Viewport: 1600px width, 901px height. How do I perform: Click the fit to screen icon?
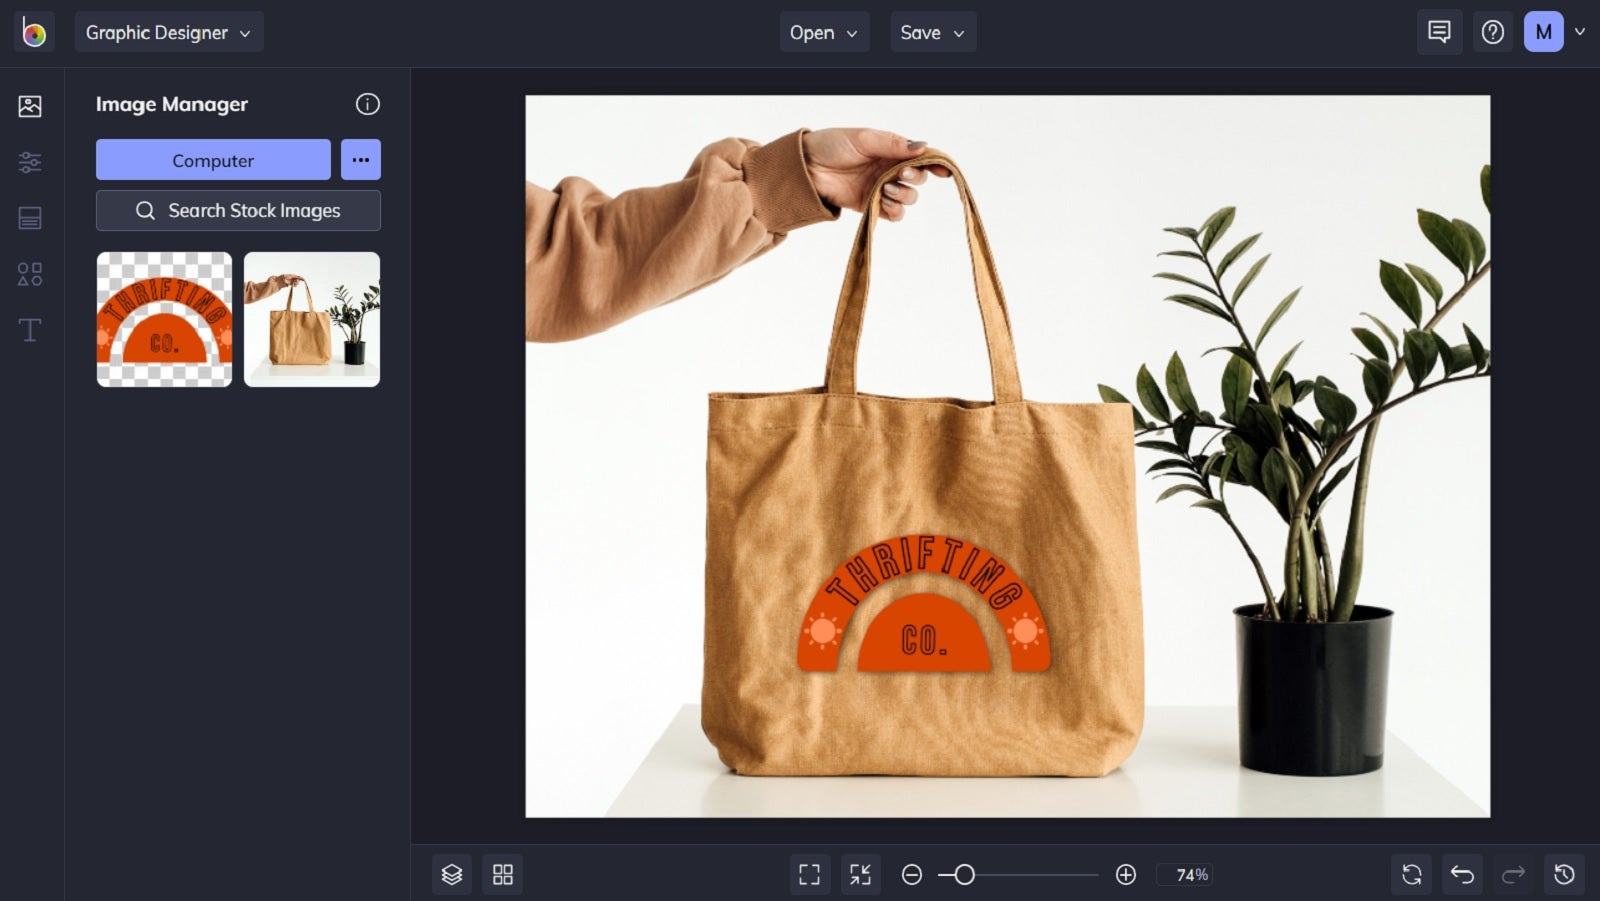click(810, 874)
